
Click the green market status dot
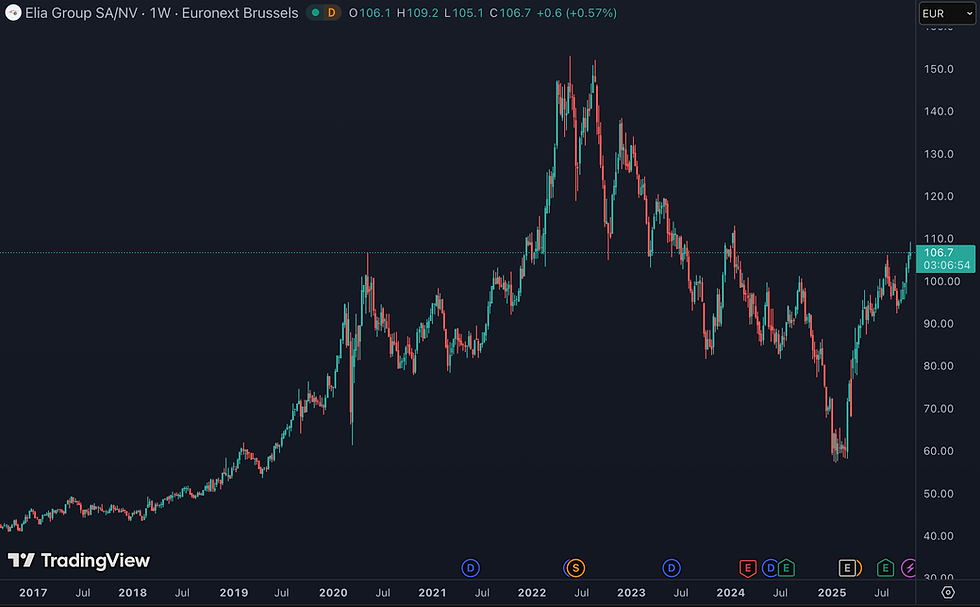coord(316,13)
